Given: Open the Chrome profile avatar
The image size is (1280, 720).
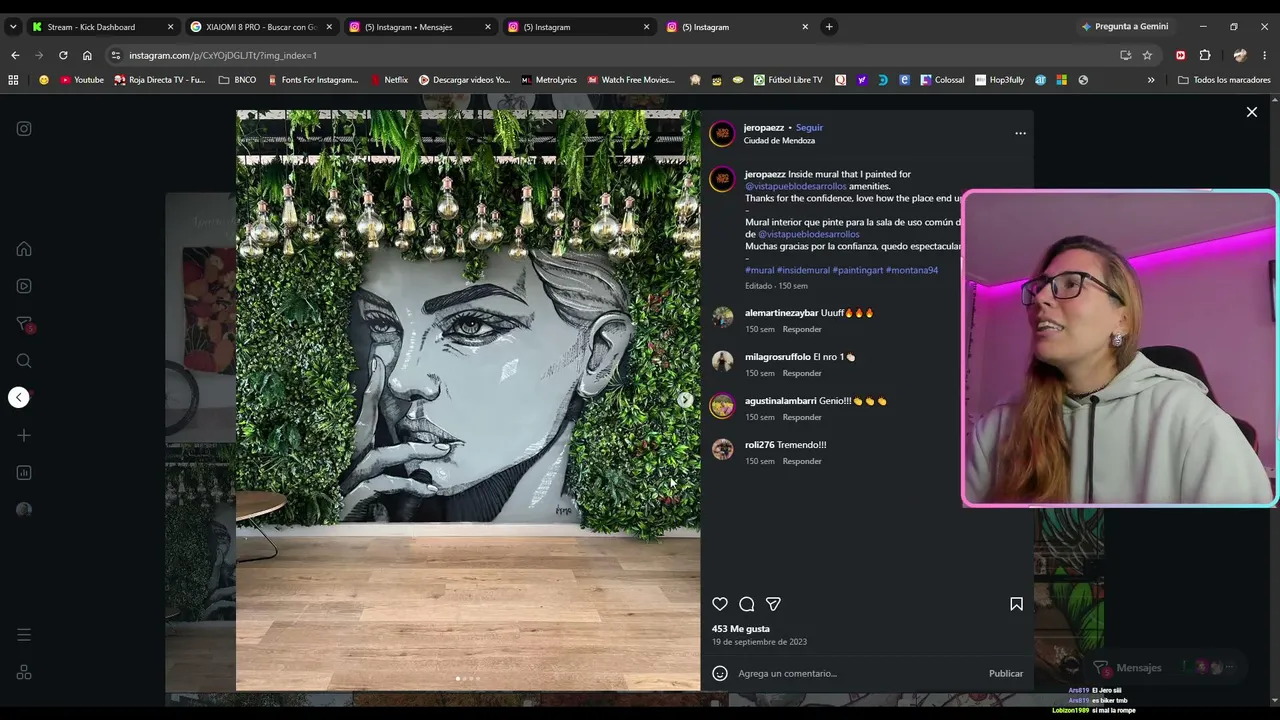Looking at the screenshot, I should point(1240,55).
